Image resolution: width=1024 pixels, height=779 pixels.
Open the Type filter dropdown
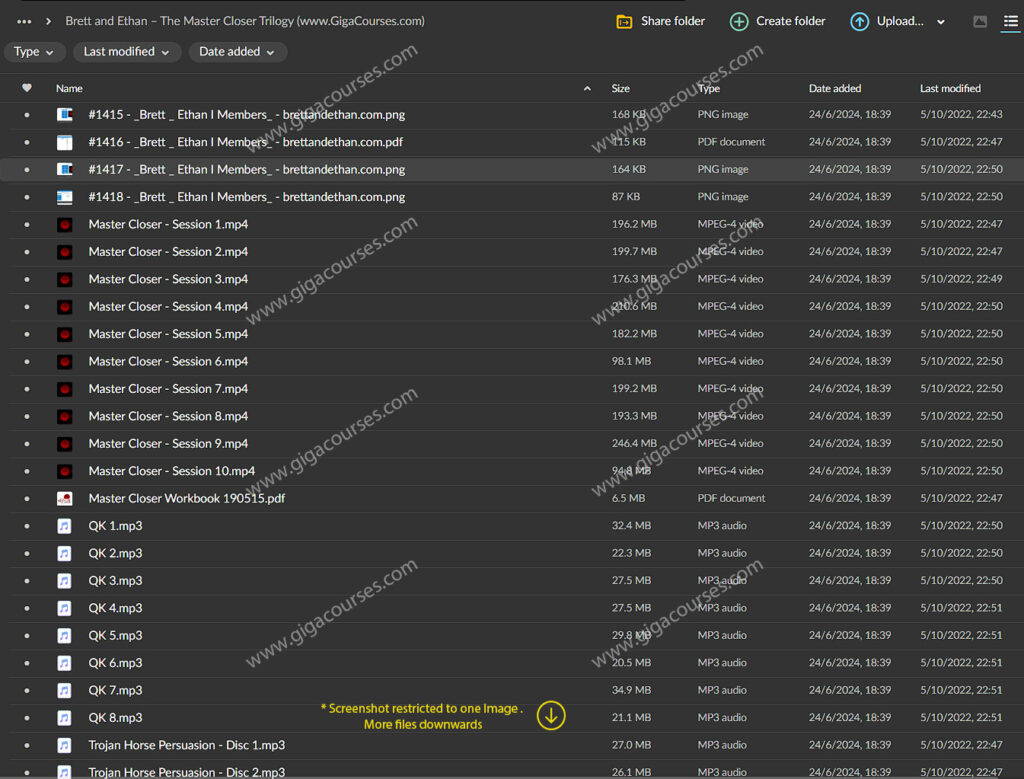35,52
